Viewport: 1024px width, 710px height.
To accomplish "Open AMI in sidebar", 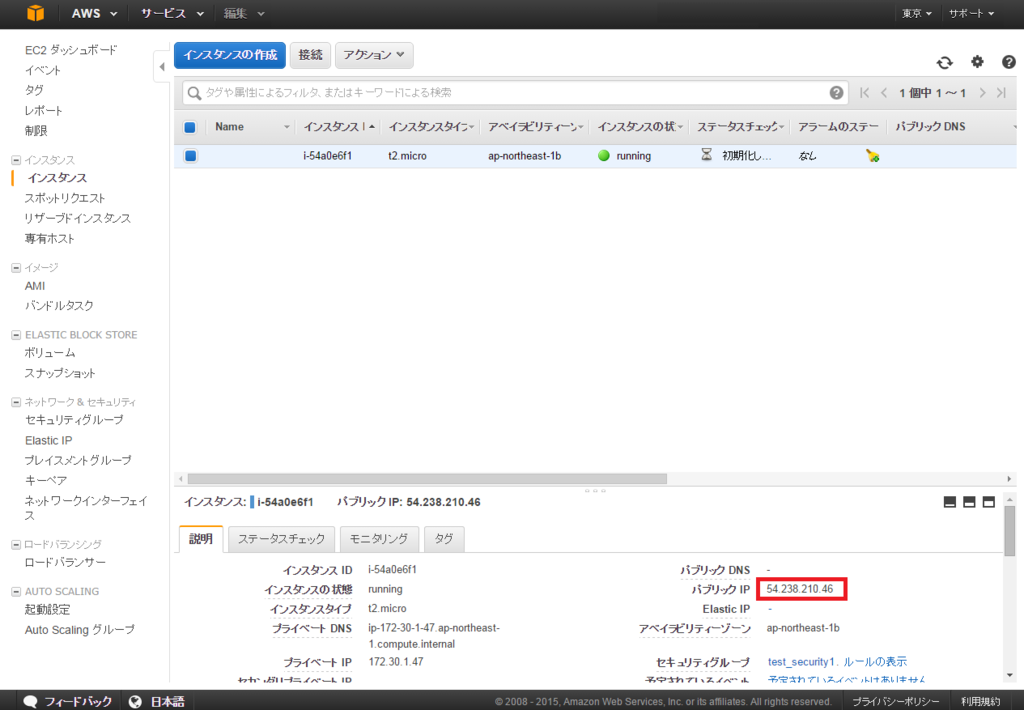I will 35,286.
